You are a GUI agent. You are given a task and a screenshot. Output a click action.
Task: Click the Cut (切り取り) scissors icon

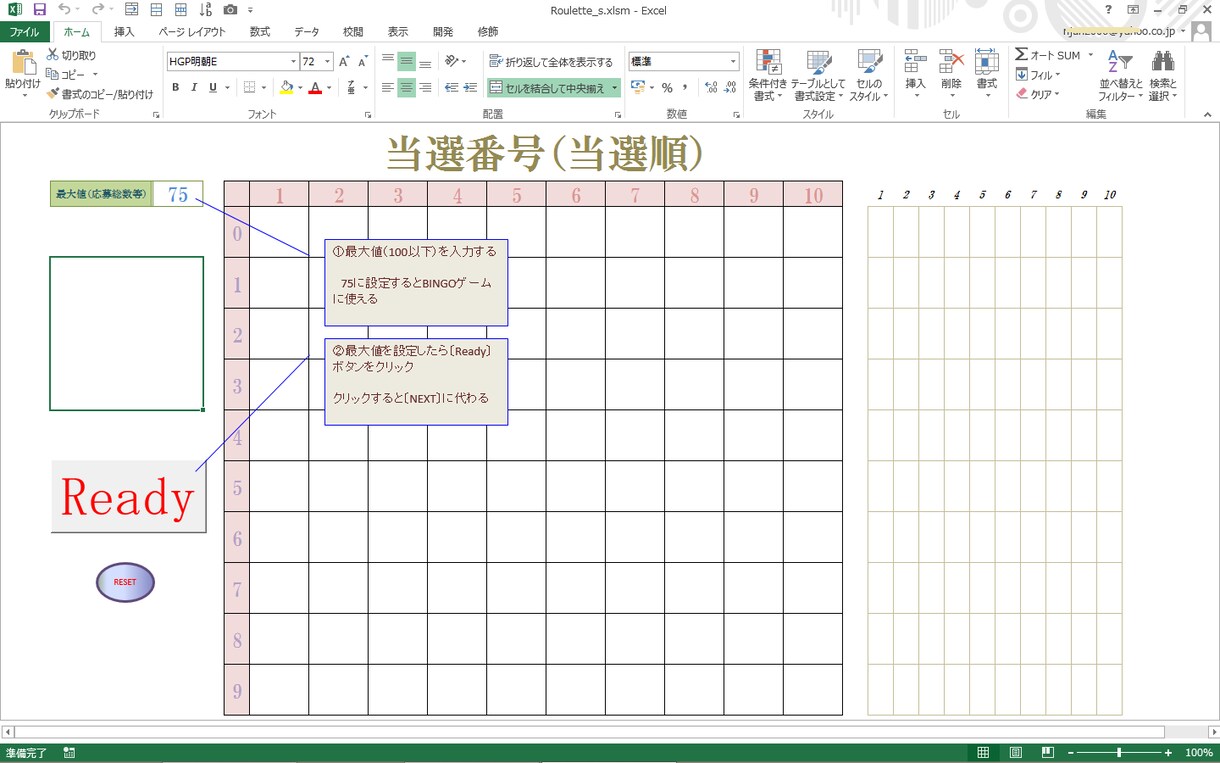pos(53,56)
